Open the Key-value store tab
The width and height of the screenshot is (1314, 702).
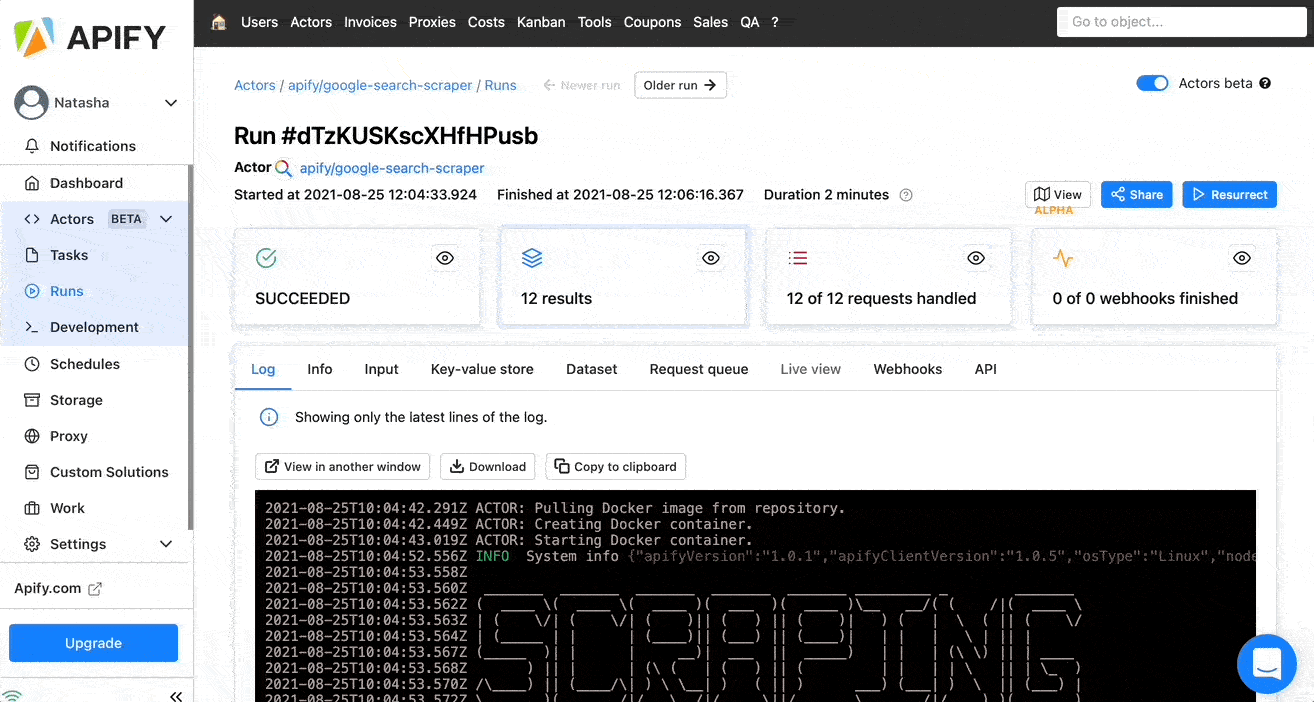(x=482, y=369)
